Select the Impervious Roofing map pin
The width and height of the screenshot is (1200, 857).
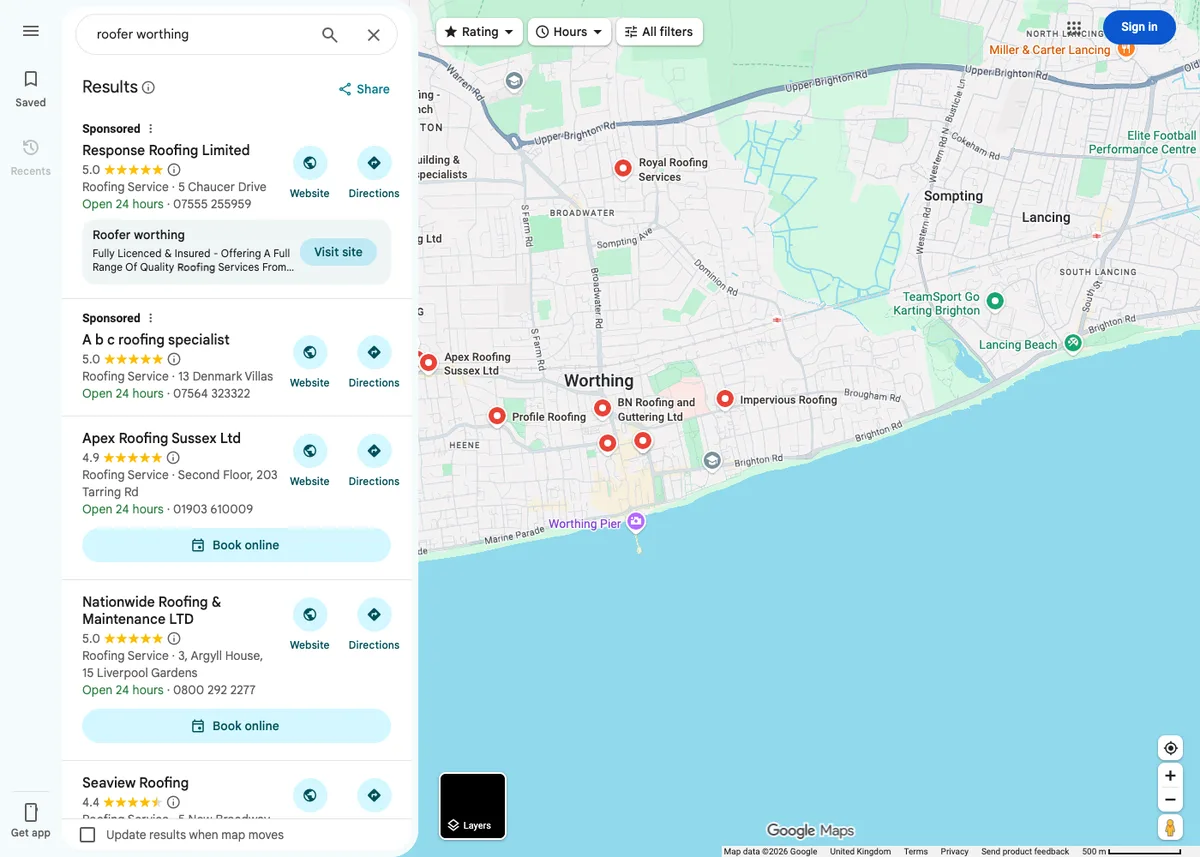[x=725, y=399]
